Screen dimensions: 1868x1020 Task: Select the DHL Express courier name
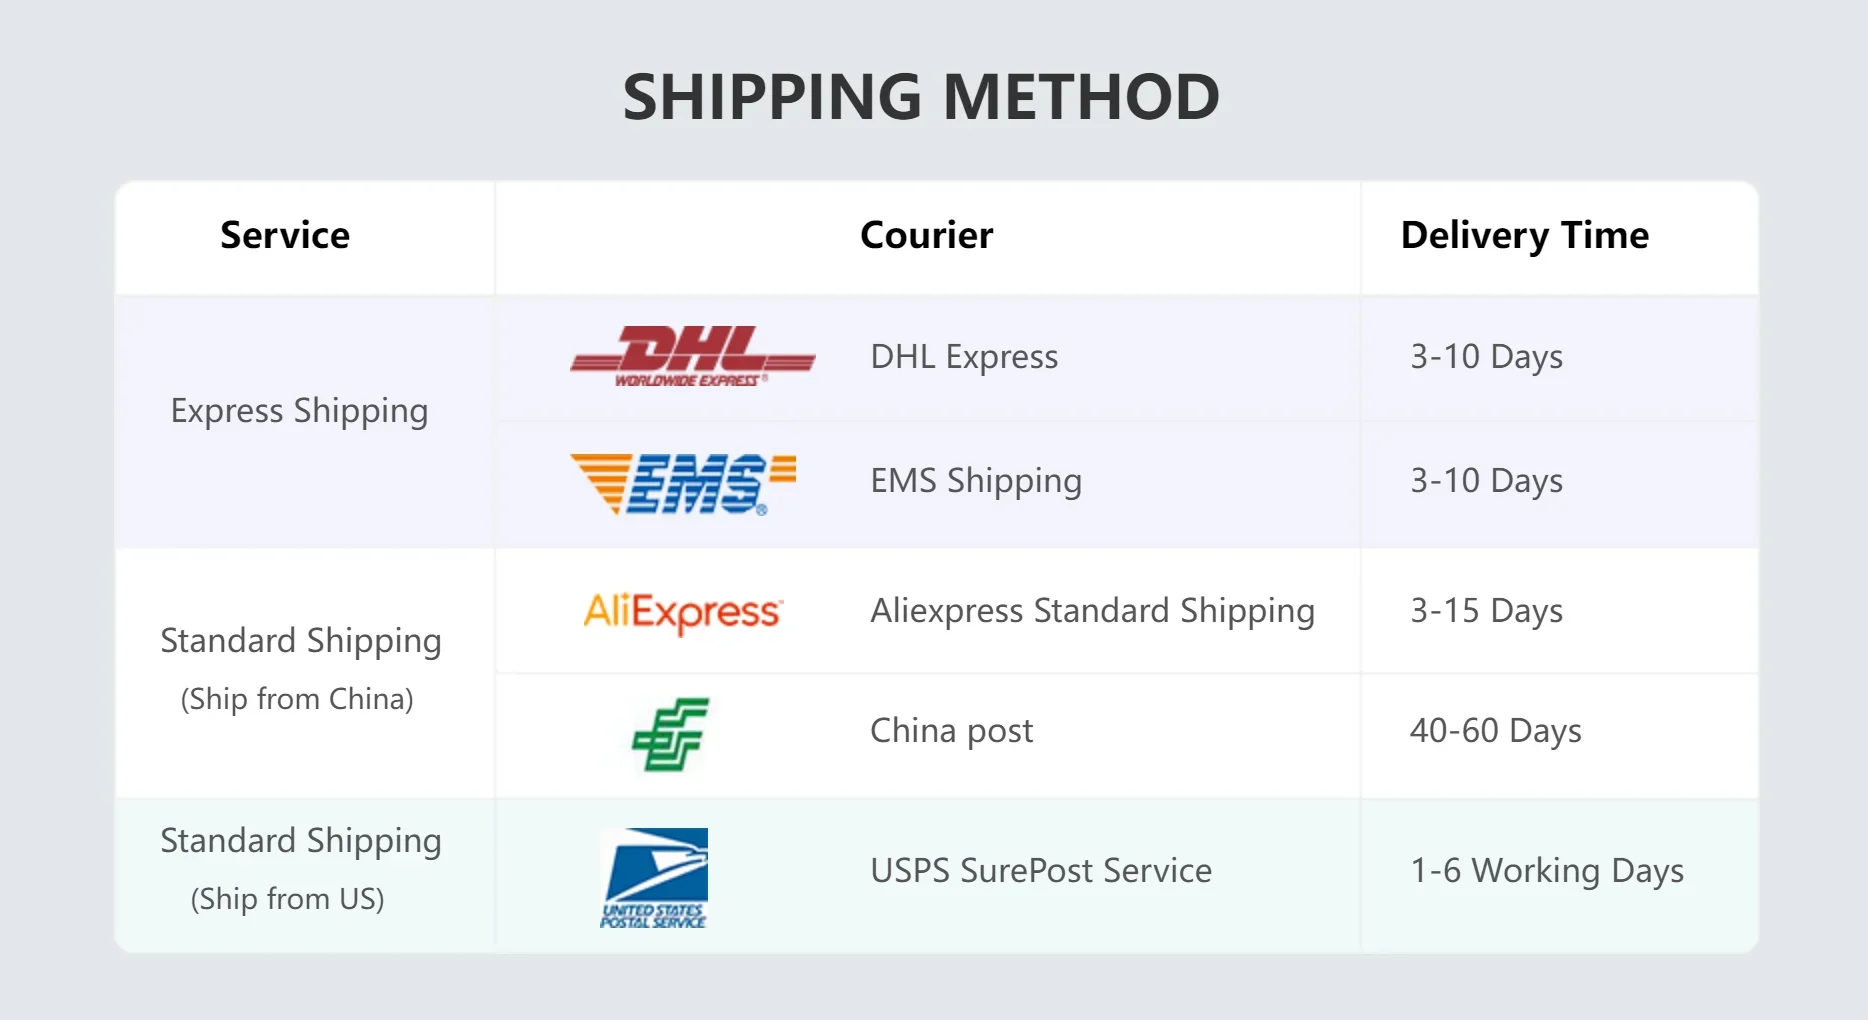[x=964, y=357]
